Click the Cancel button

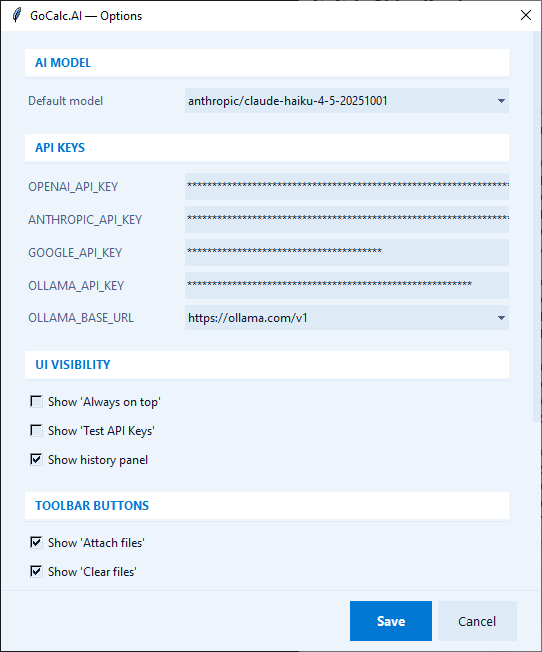tap(477, 621)
